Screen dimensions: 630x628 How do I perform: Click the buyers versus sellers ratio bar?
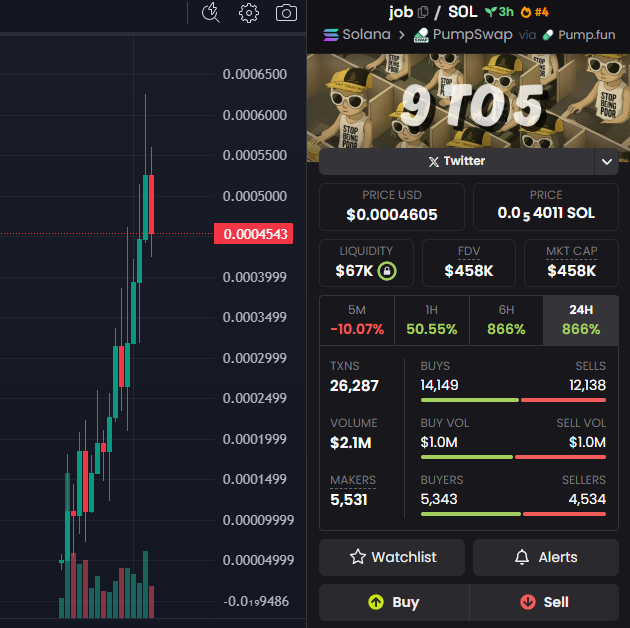point(513,514)
